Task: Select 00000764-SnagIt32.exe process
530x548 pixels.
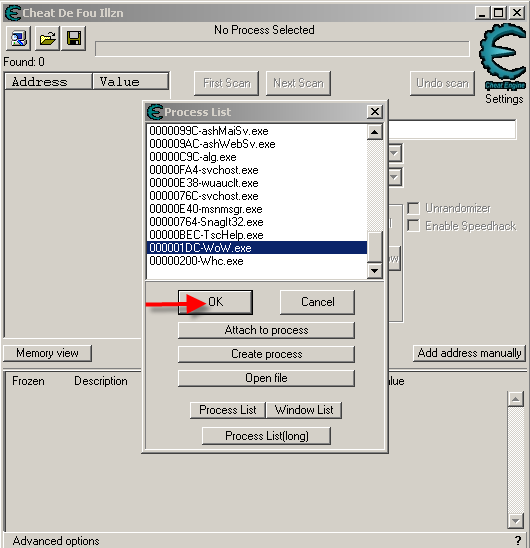Action: [257, 222]
